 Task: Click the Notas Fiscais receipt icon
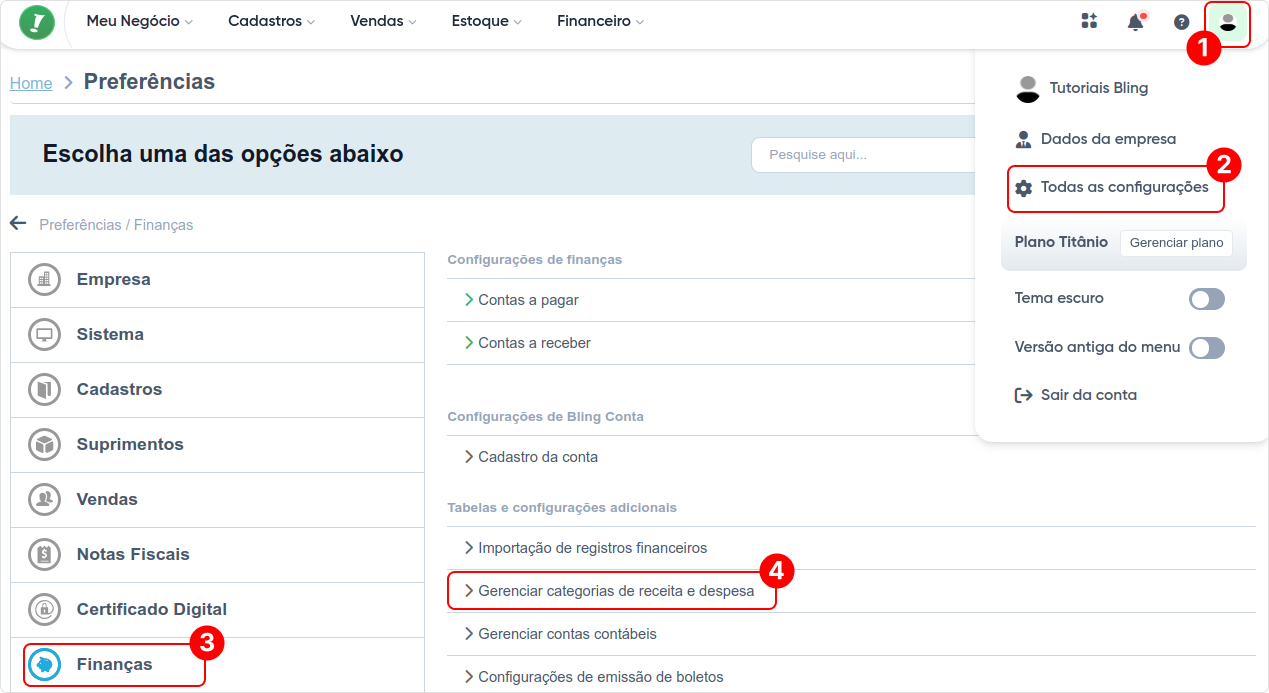tap(44, 555)
